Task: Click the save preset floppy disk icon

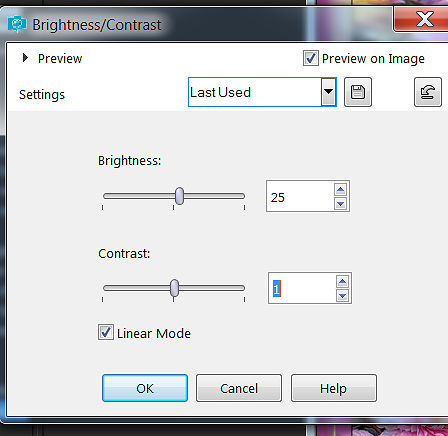Action: [x=358, y=92]
